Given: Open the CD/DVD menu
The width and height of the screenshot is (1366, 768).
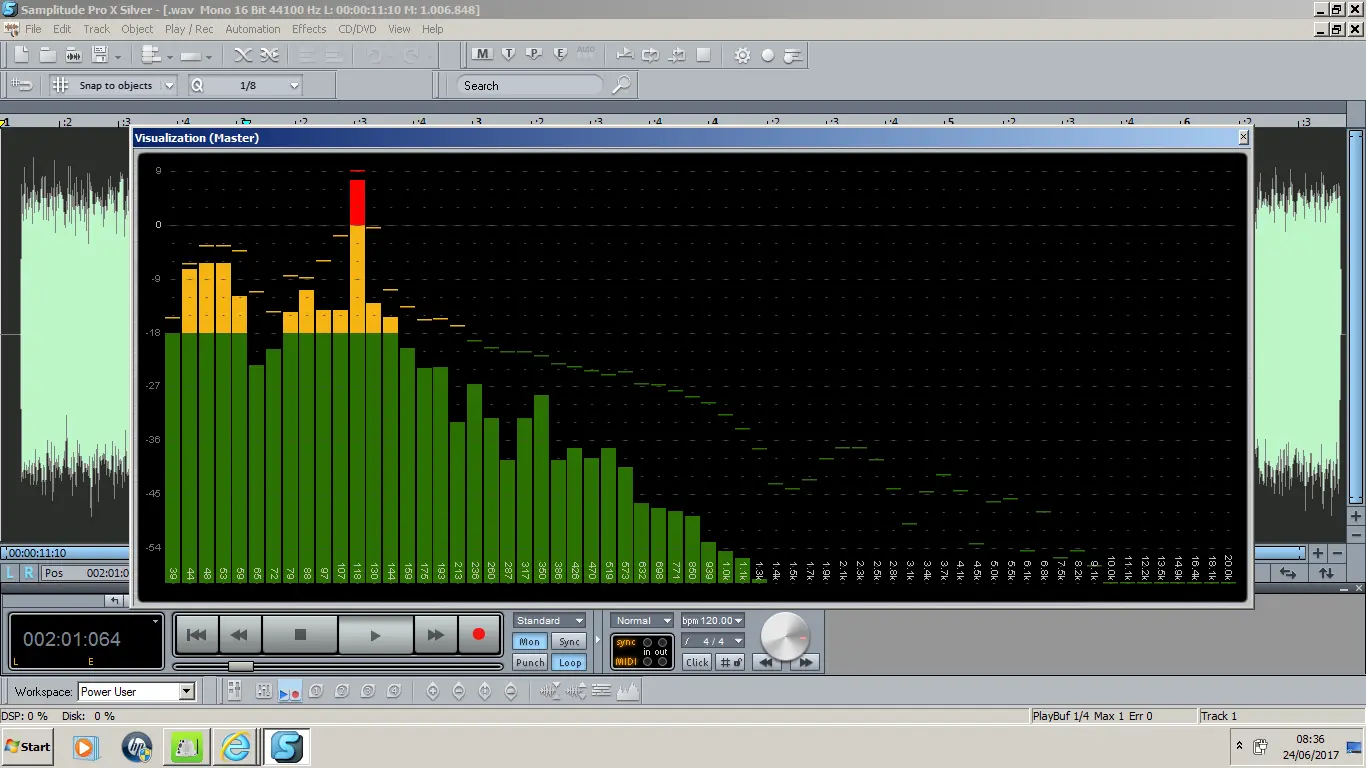Looking at the screenshot, I should 358,29.
